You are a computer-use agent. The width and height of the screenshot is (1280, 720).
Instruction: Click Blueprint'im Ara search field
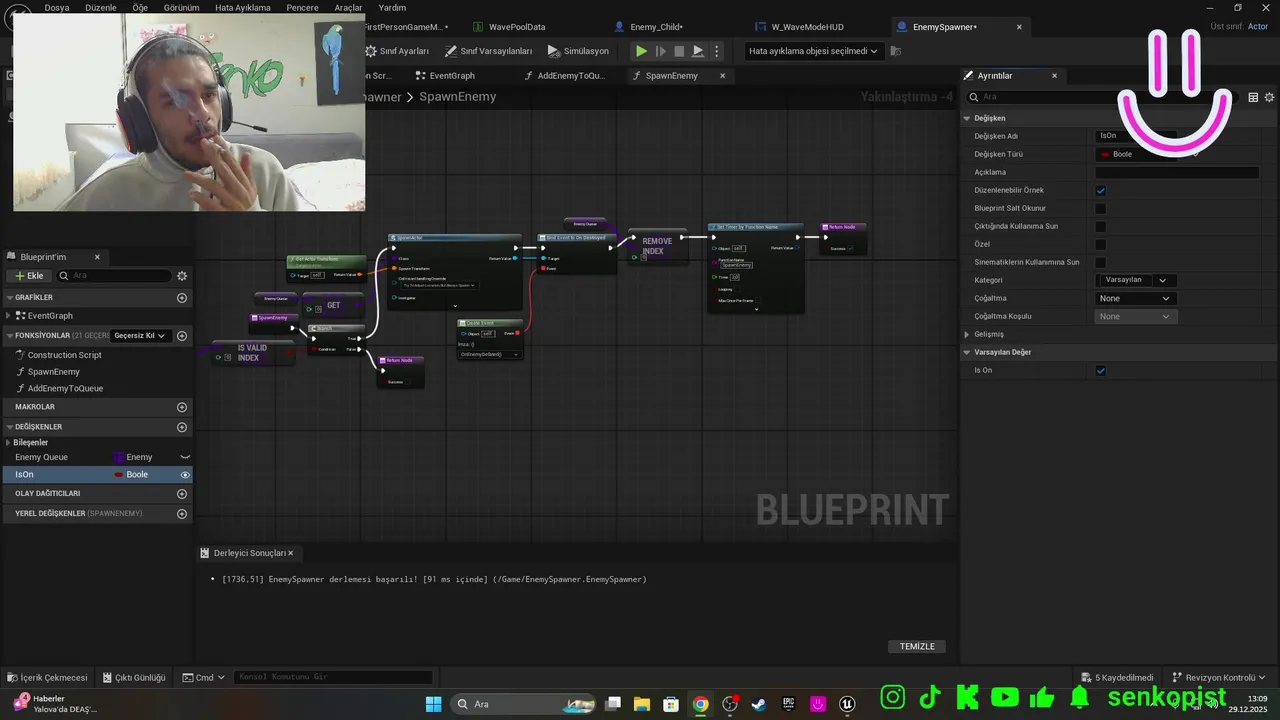113,276
